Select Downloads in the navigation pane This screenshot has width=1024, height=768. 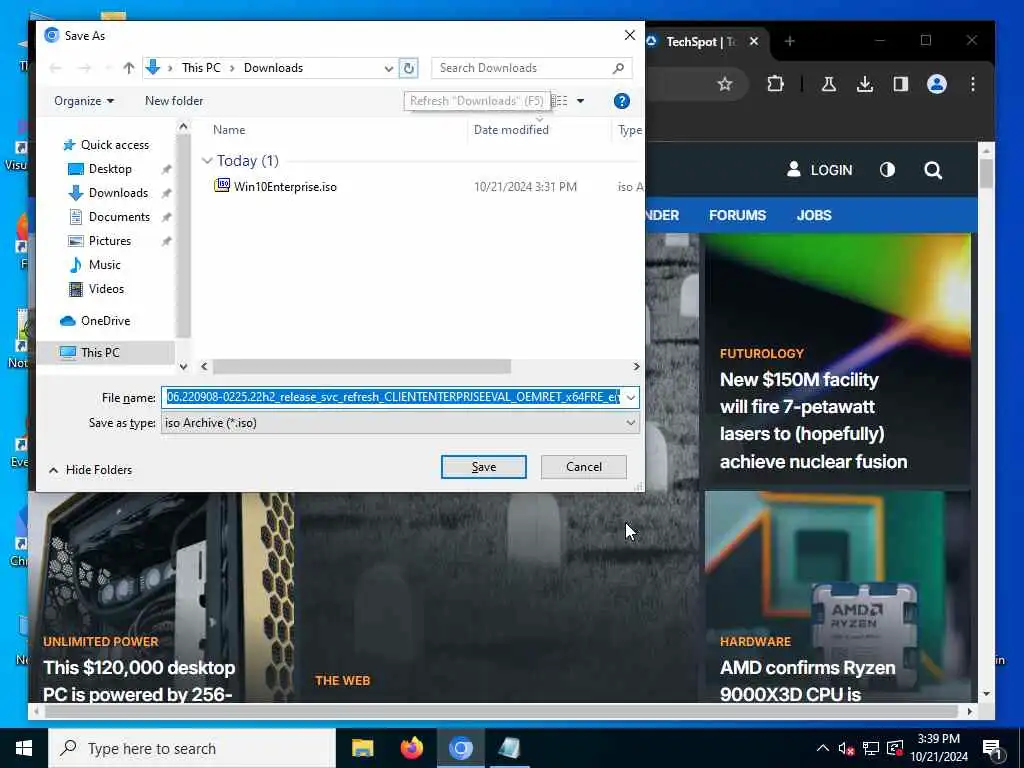point(118,193)
